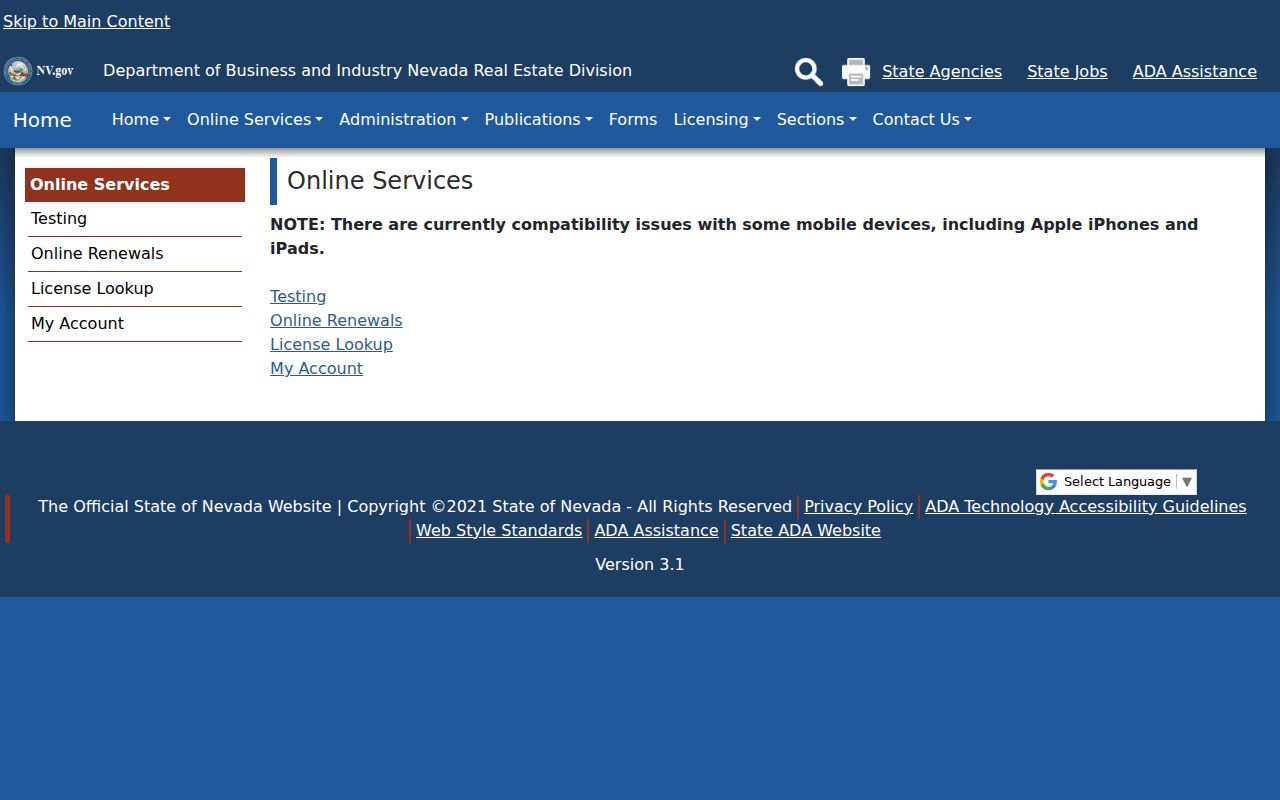
Task: Follow the My Account content link
Action: (316, 368)
